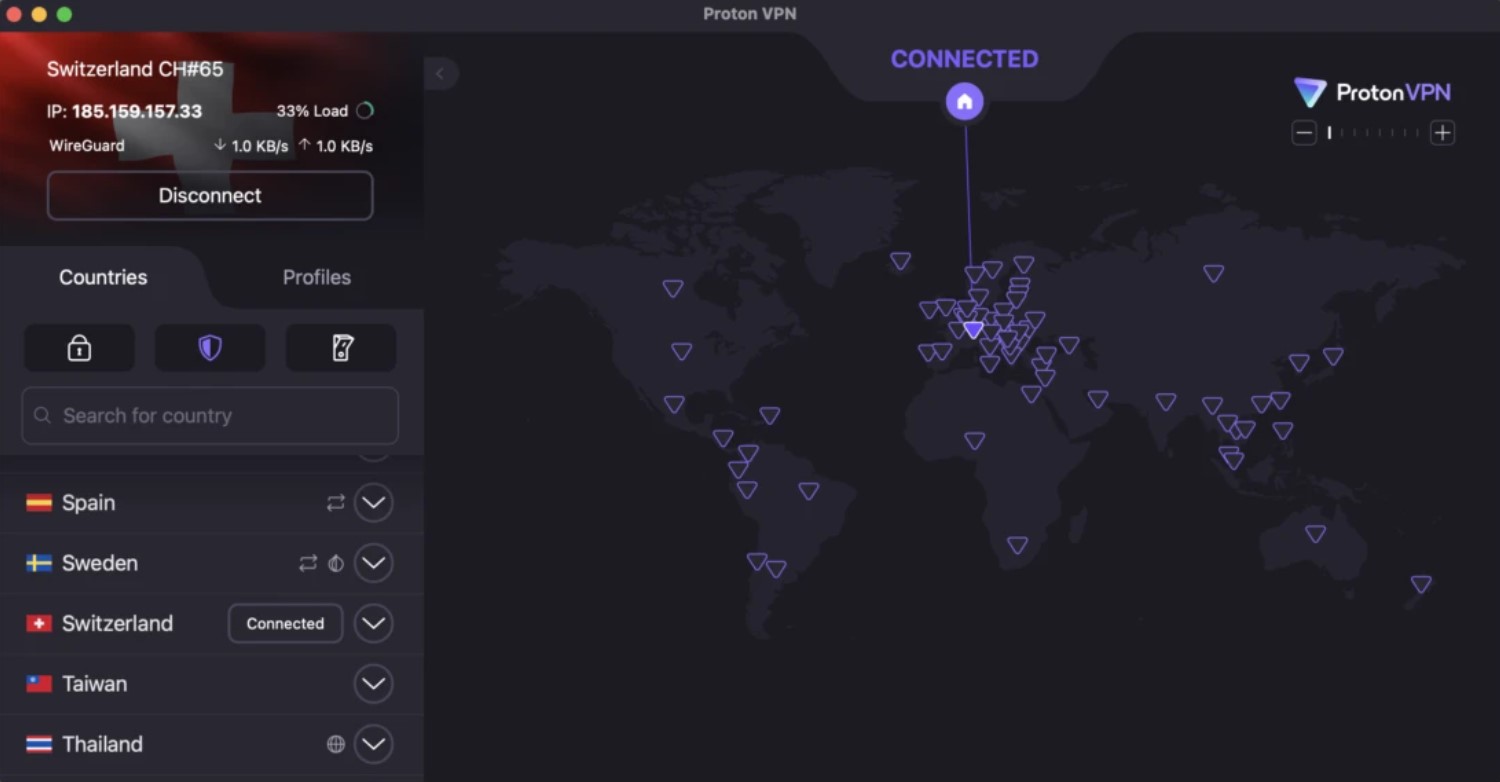The width and height of the screenshot is (1500, 782).
Task: Focus the Search for country field
Action: [x=210, y=415]
